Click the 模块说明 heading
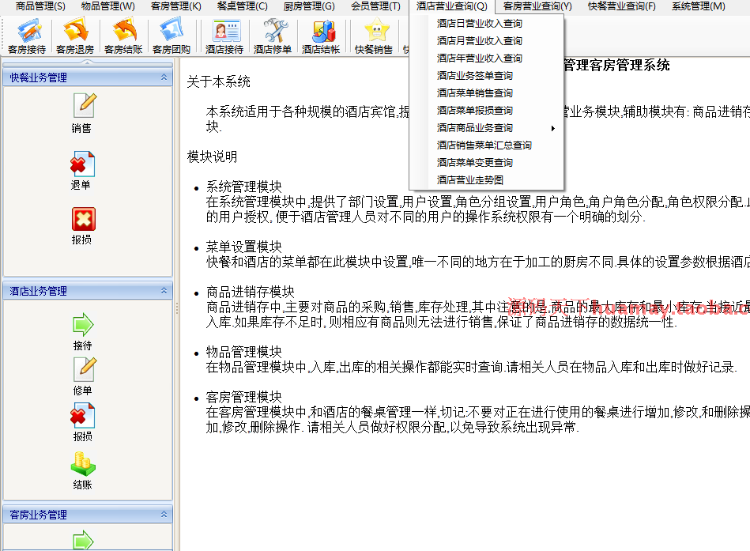Image resolution: width=750 pixels, height=551 pixels. 212,156
